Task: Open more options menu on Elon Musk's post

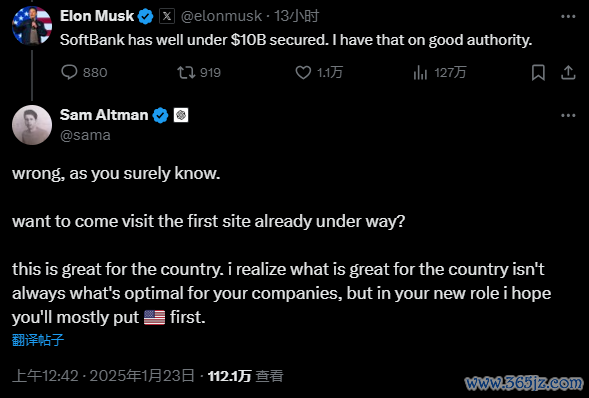Action: coord(568,17)
